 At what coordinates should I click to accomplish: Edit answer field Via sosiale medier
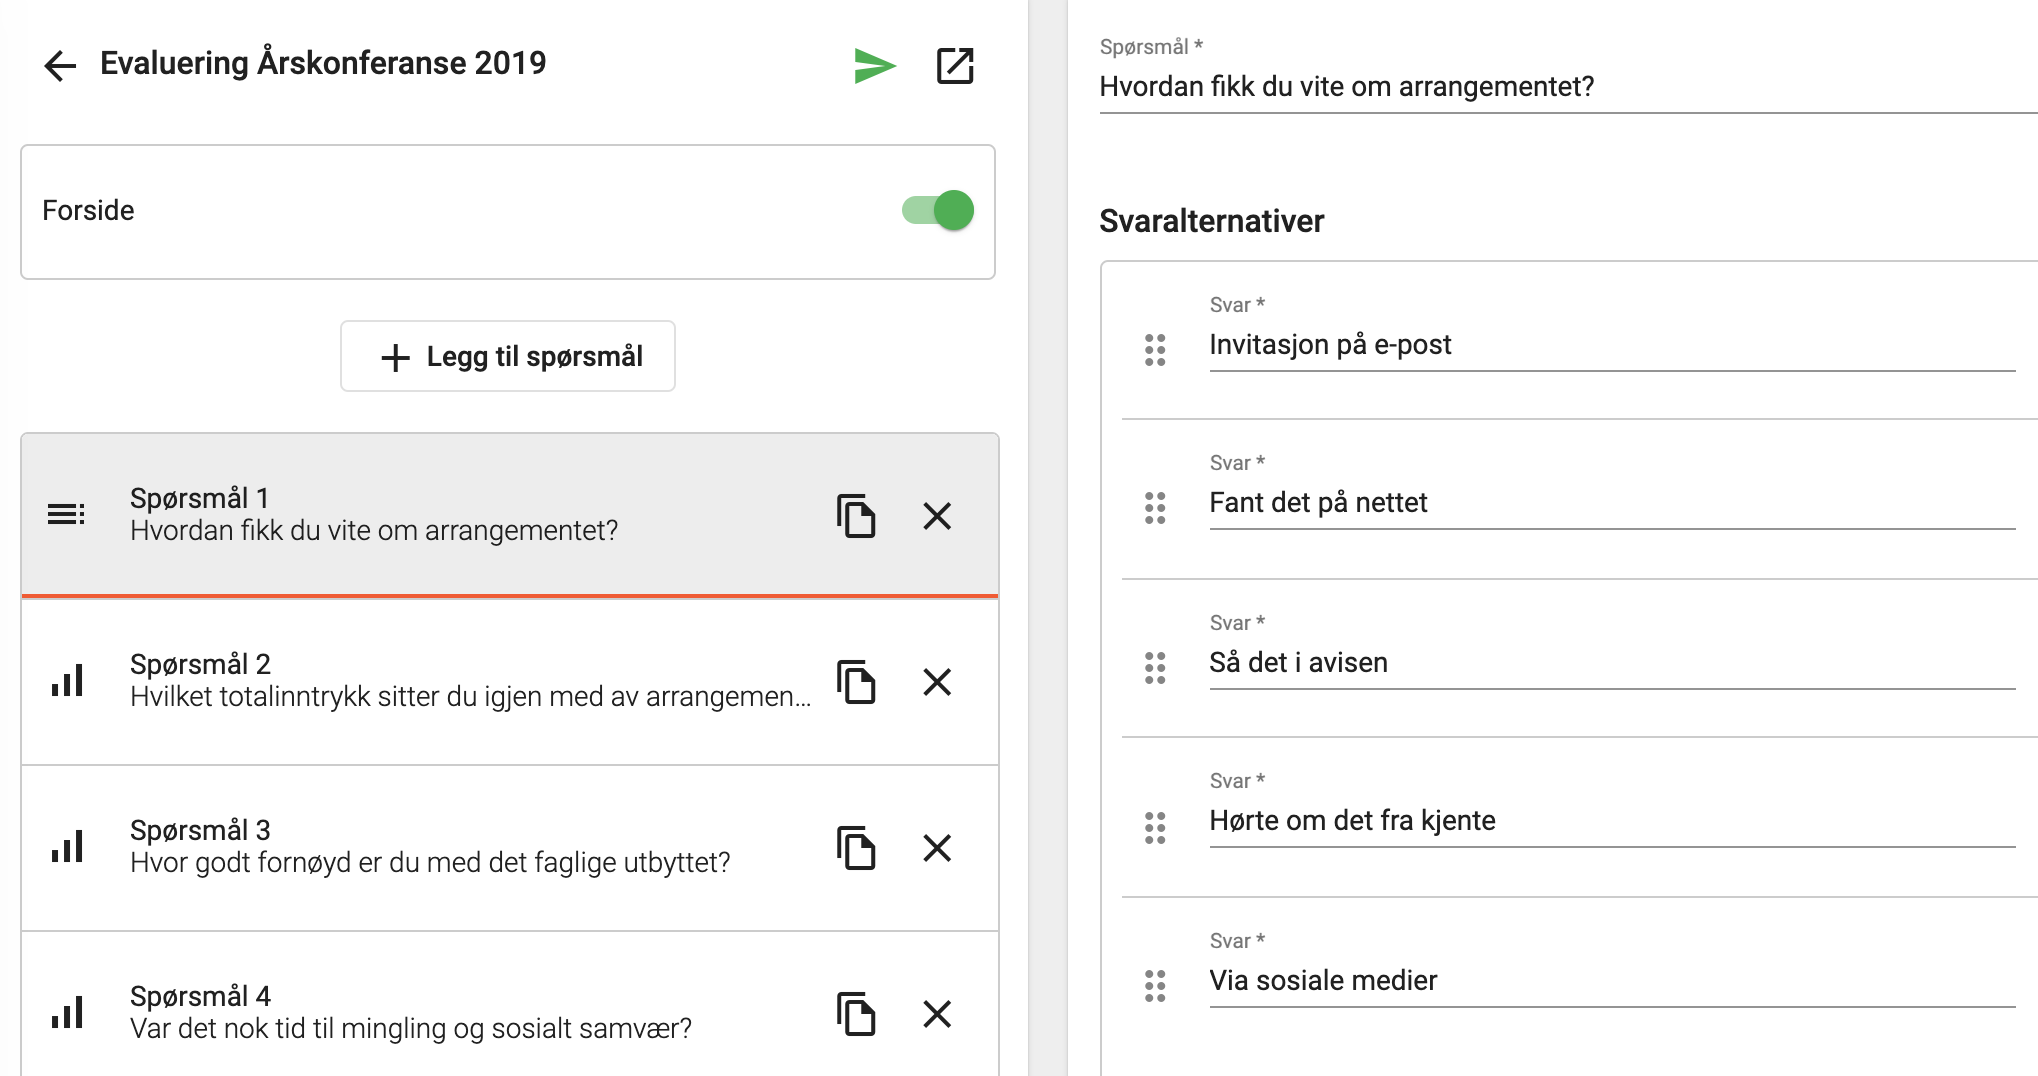coord(1612,981)
